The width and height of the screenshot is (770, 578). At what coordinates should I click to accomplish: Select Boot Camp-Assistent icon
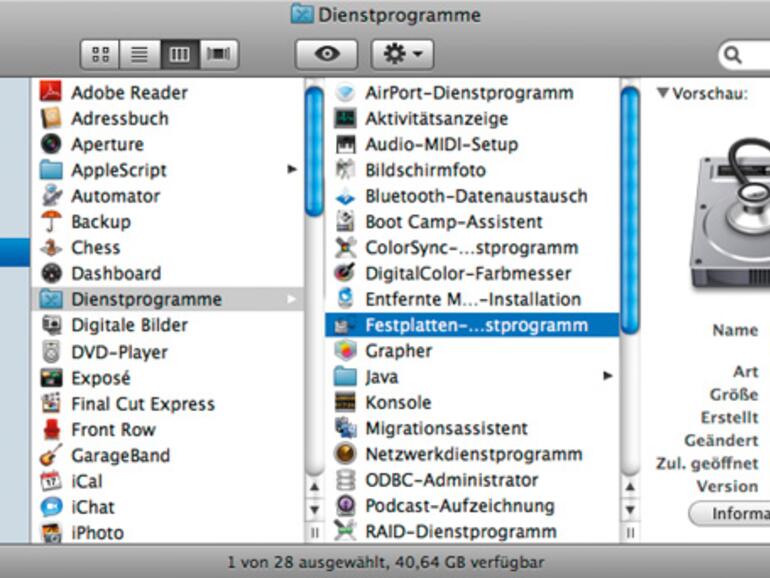coord(345,221)
